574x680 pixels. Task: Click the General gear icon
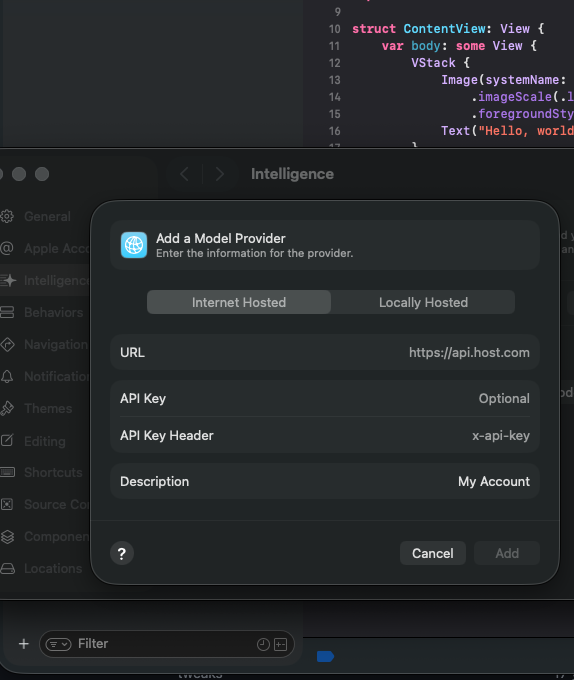[7, 216]
